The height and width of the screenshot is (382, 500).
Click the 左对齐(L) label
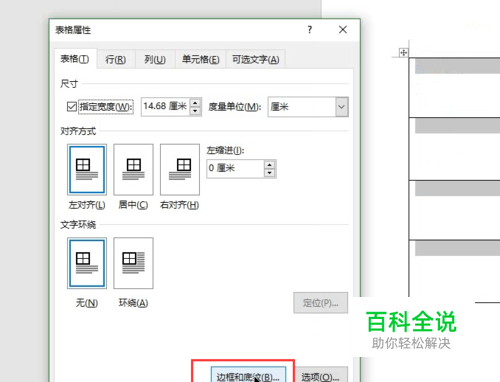coord(87,205)
